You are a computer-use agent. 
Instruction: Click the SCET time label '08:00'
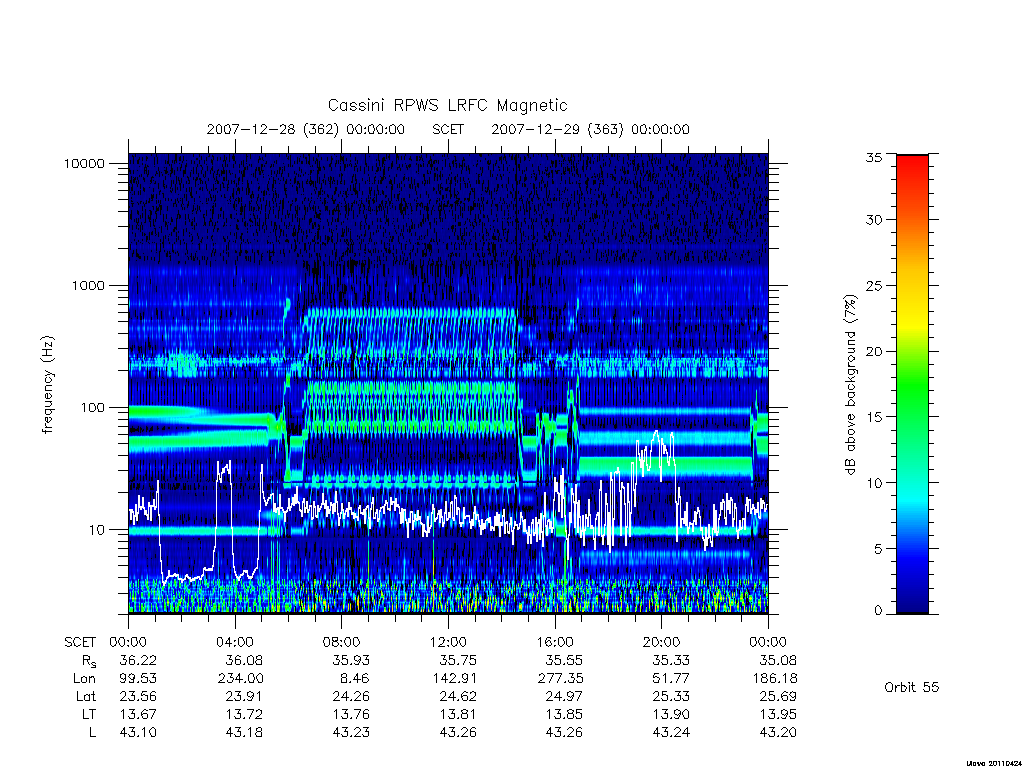(x=342, y=642)
